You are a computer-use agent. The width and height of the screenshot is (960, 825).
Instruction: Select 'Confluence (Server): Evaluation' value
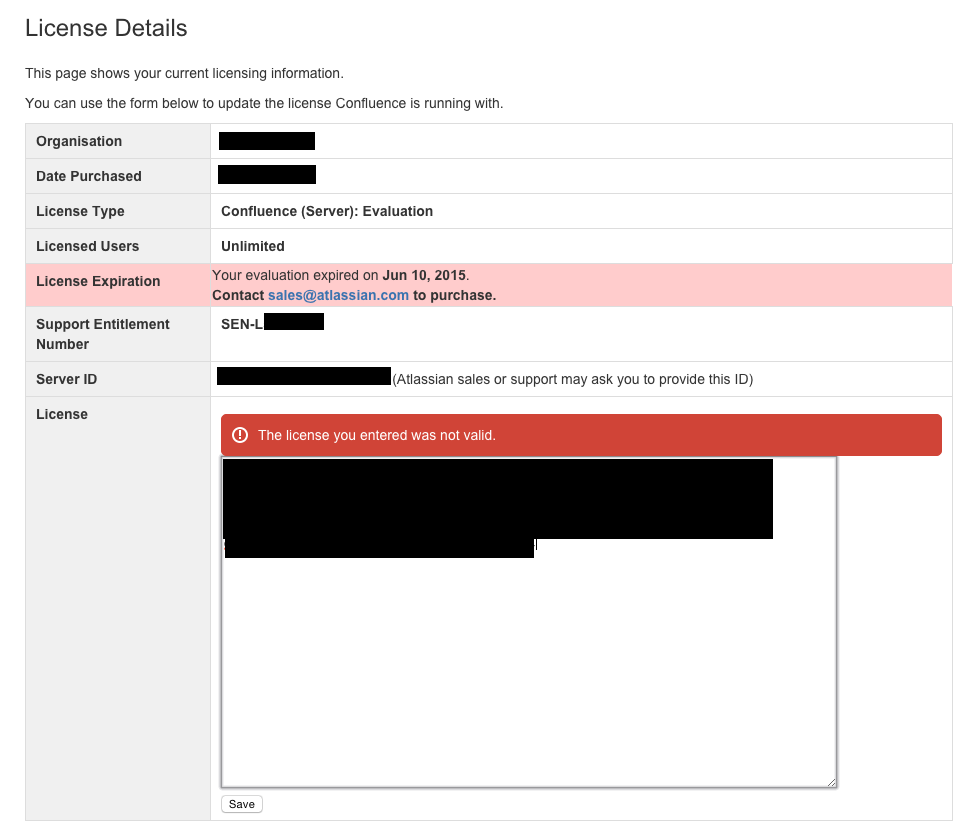[x=327, y=211]
